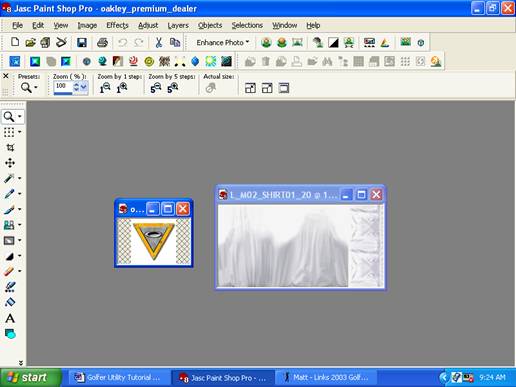Click Zoom out by 1 step
The width and height of the screenshot is (516, 387).
click(x=105, y=88)
